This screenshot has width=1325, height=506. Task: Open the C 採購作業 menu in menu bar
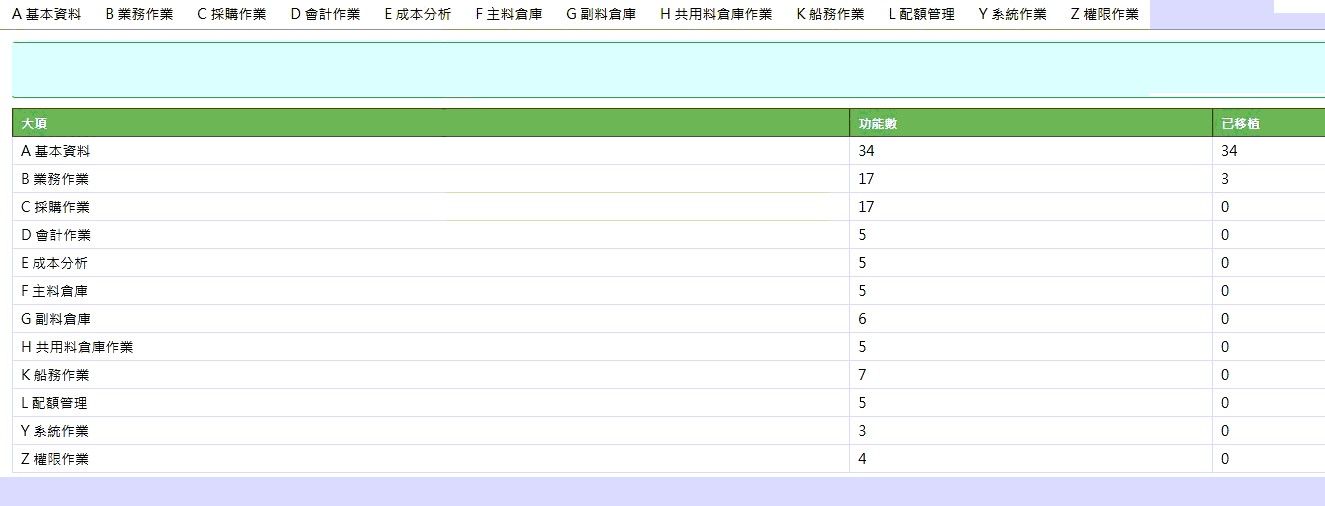[231, 14]
